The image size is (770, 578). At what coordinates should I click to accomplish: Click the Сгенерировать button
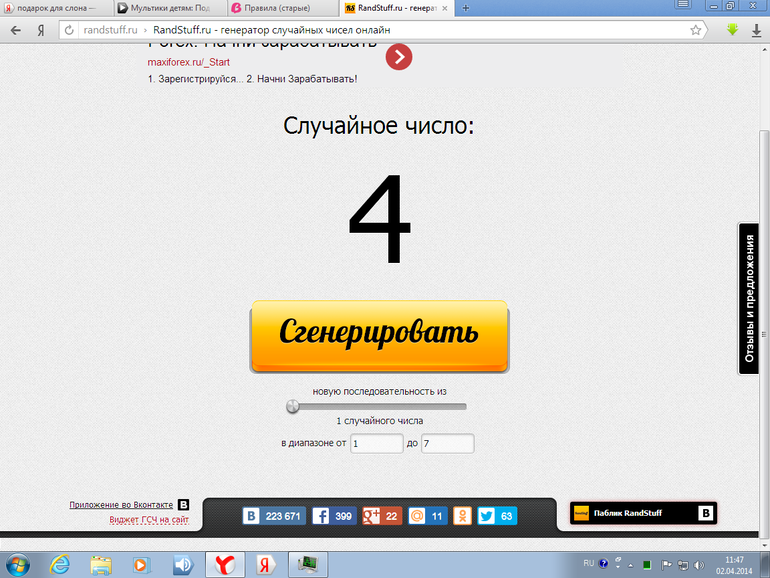pos(380,337)
